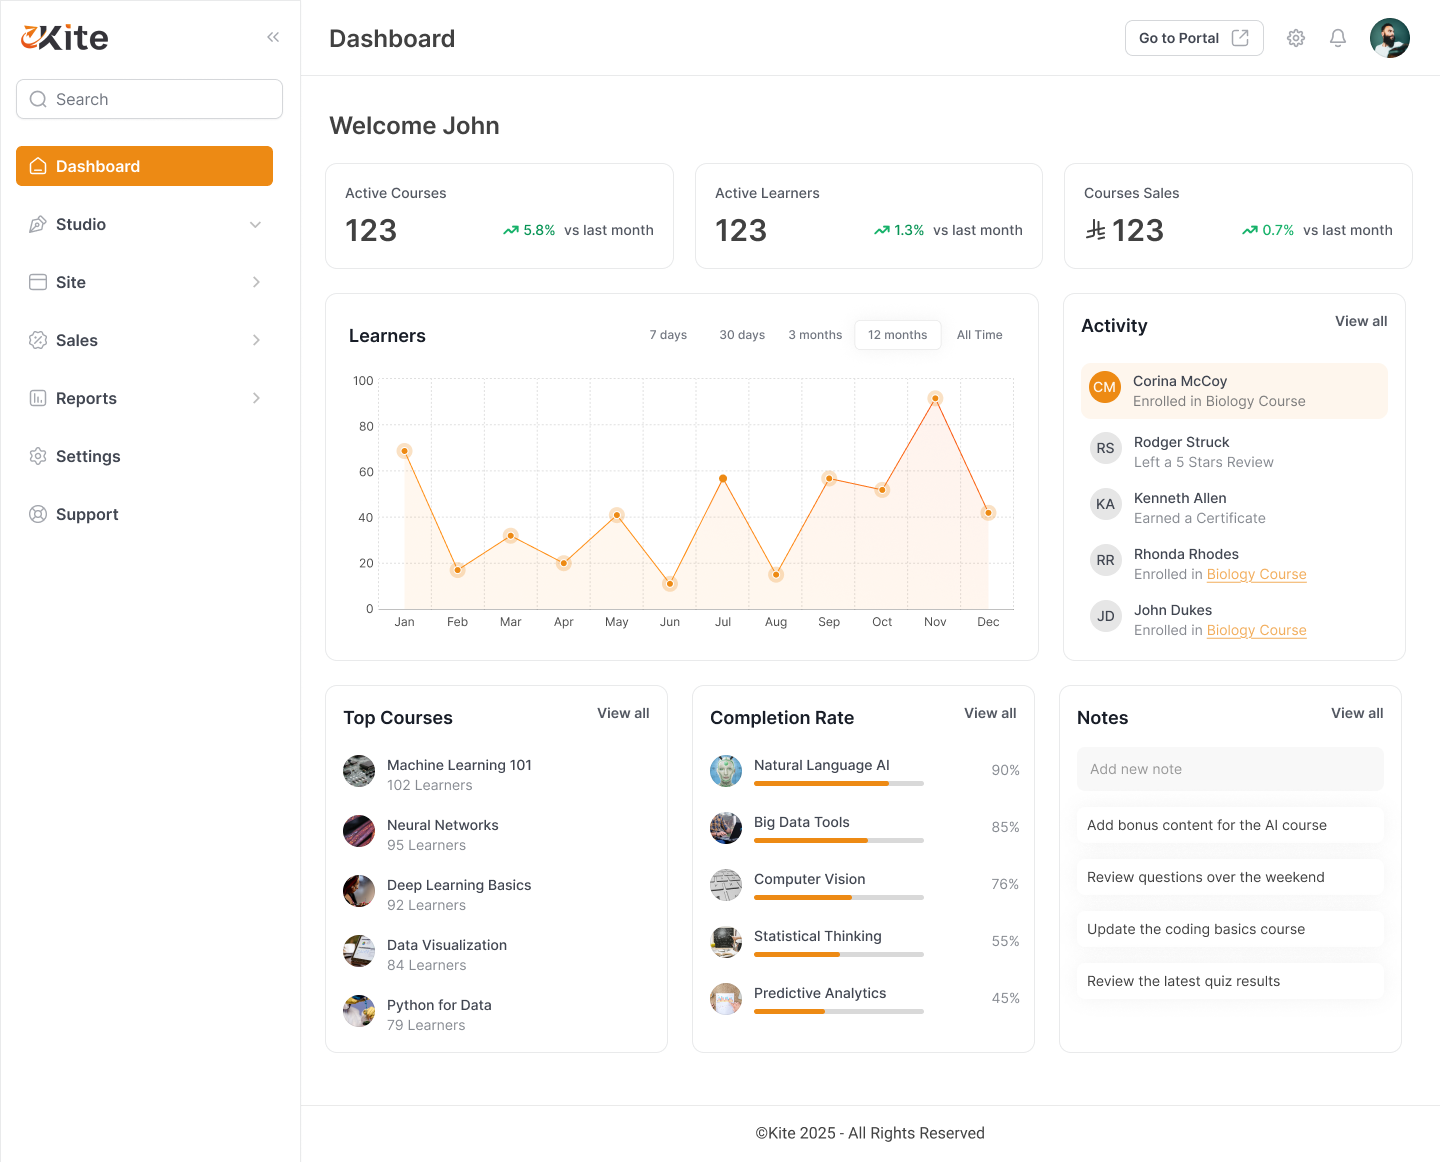
Task: Click the Add new note field
Action: 1230,769
